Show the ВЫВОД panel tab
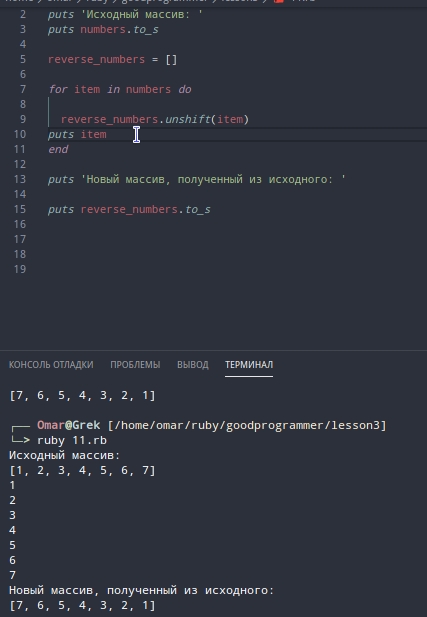 192,365
